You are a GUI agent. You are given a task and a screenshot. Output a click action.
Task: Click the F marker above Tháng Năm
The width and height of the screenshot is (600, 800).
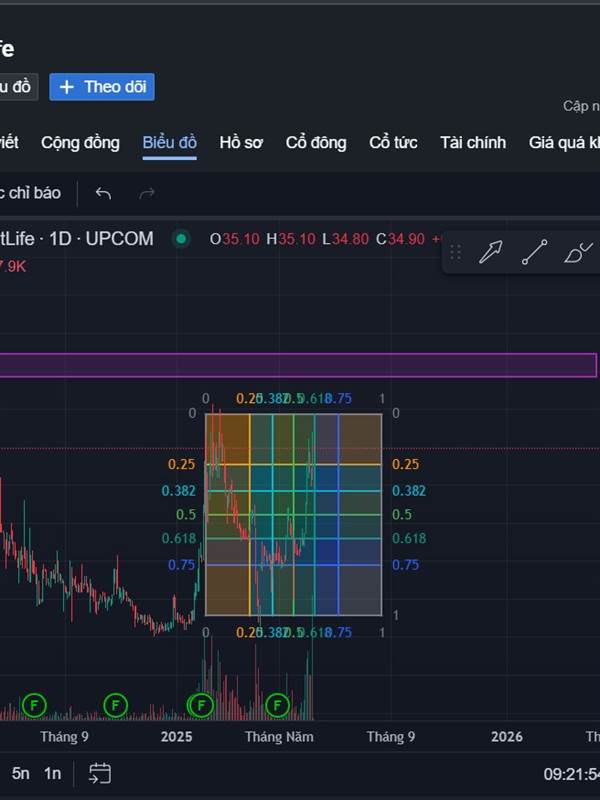[x=278, y=706]
